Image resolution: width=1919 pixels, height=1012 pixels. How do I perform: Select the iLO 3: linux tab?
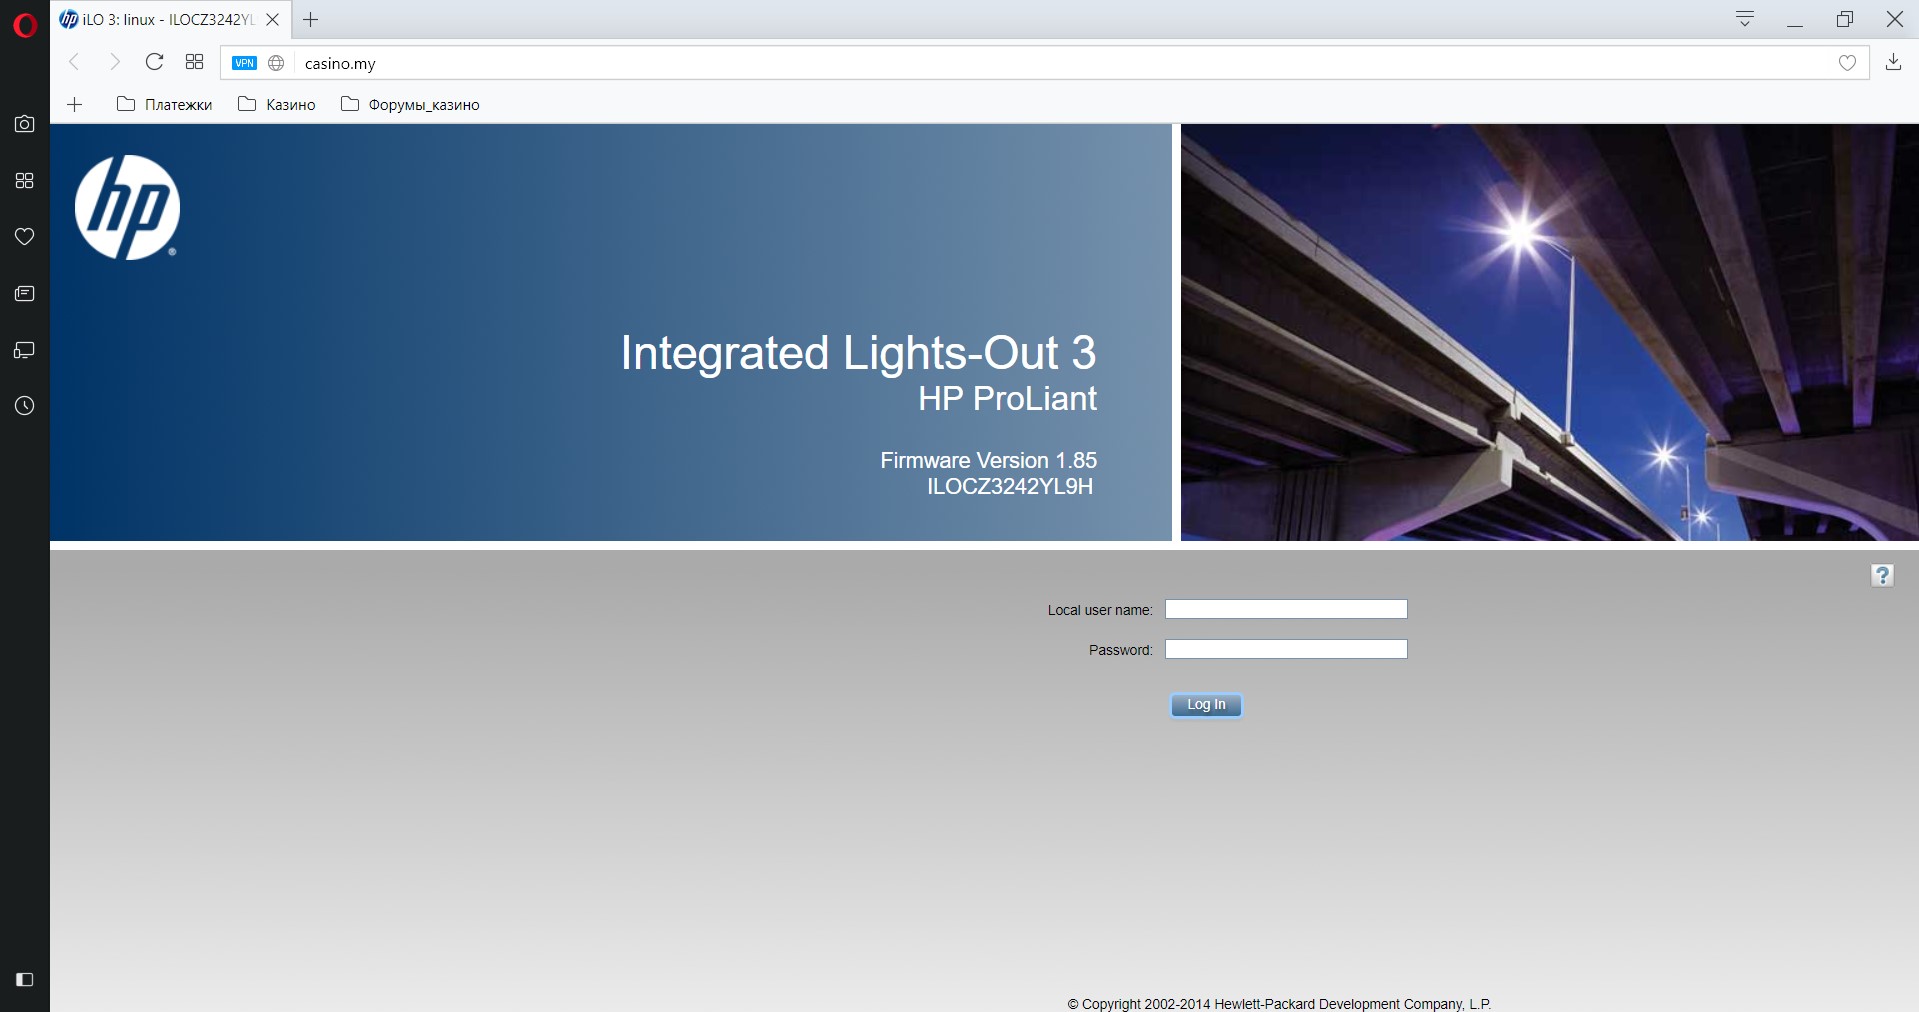170,19
